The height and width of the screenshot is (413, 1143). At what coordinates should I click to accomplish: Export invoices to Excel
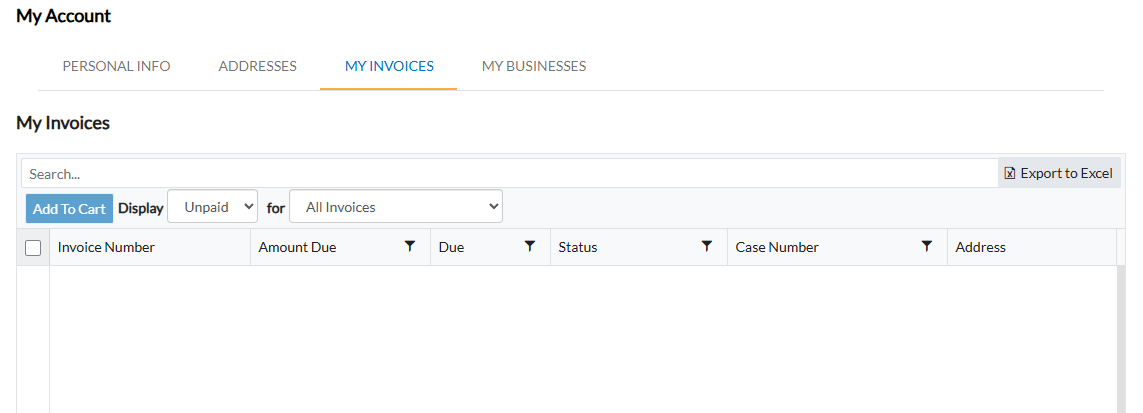(x=1058, y=173)
